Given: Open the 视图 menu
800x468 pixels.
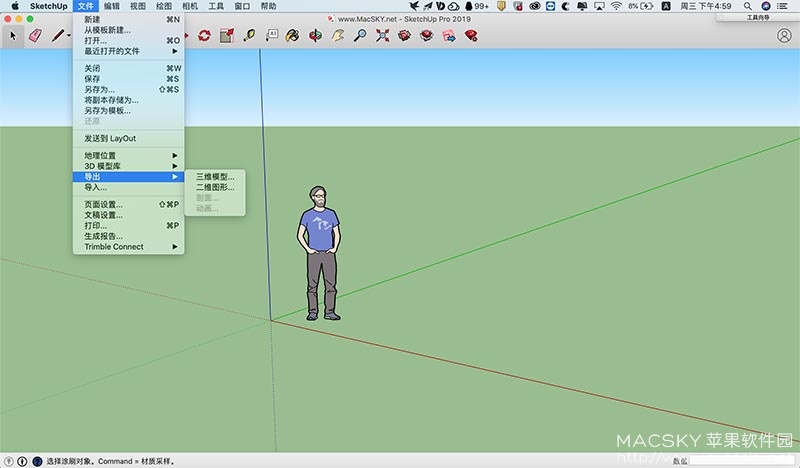Looking at the screenshot, I should click(x=138, y=6).
